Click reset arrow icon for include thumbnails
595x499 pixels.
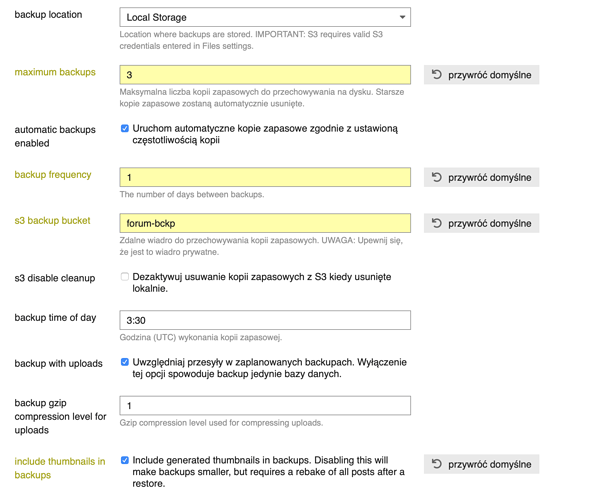click(x=437, y=464)
